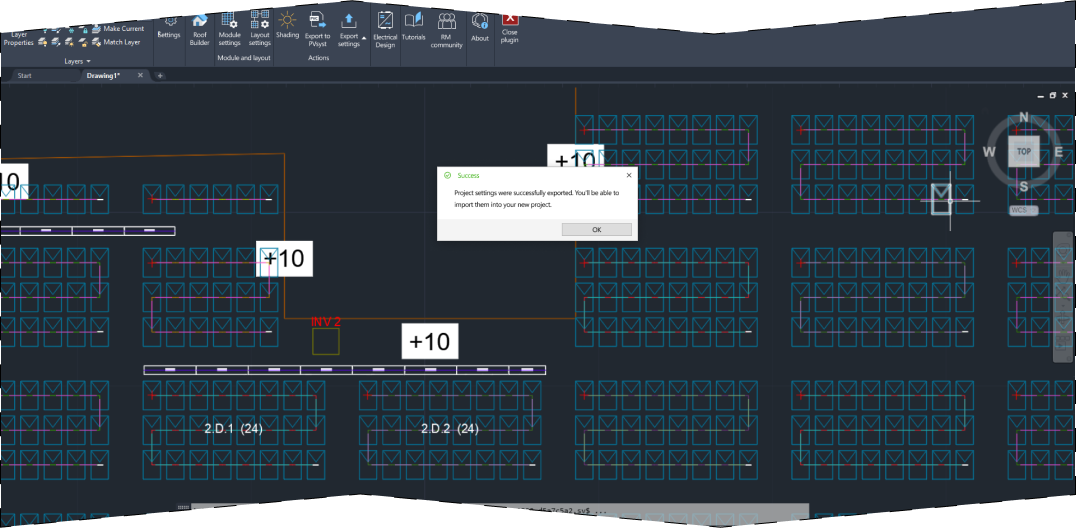Click the Actions panel title

318,58
